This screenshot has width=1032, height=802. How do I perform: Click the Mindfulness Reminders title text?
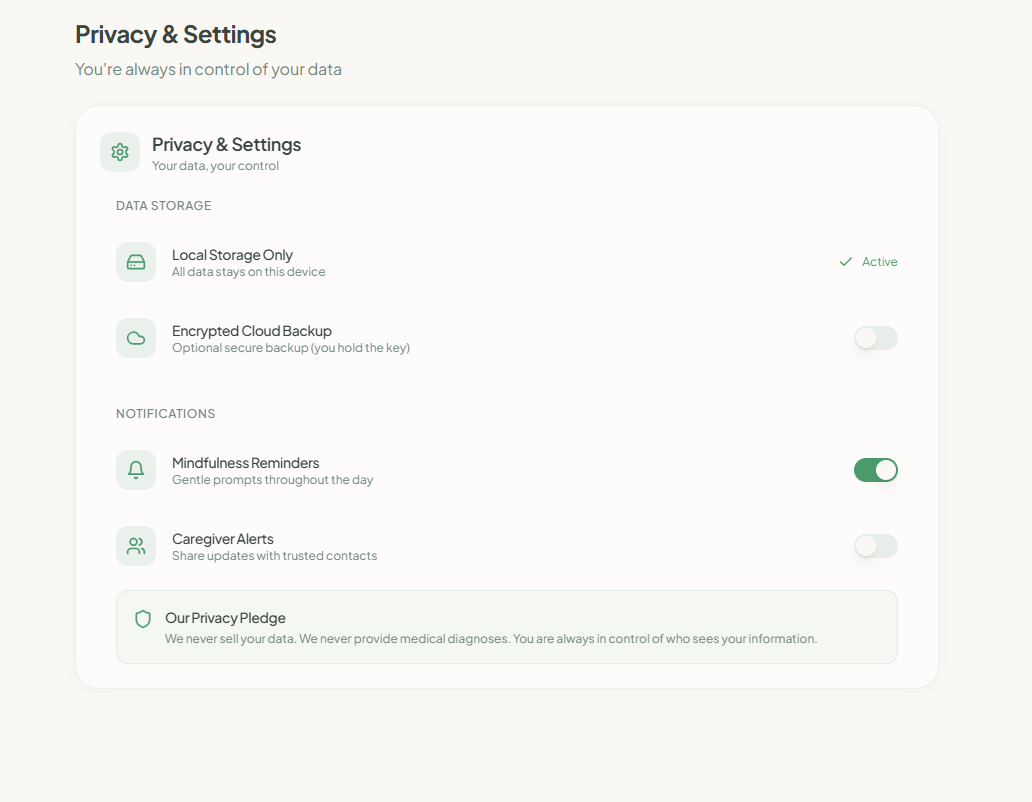(x=246, y=463)
